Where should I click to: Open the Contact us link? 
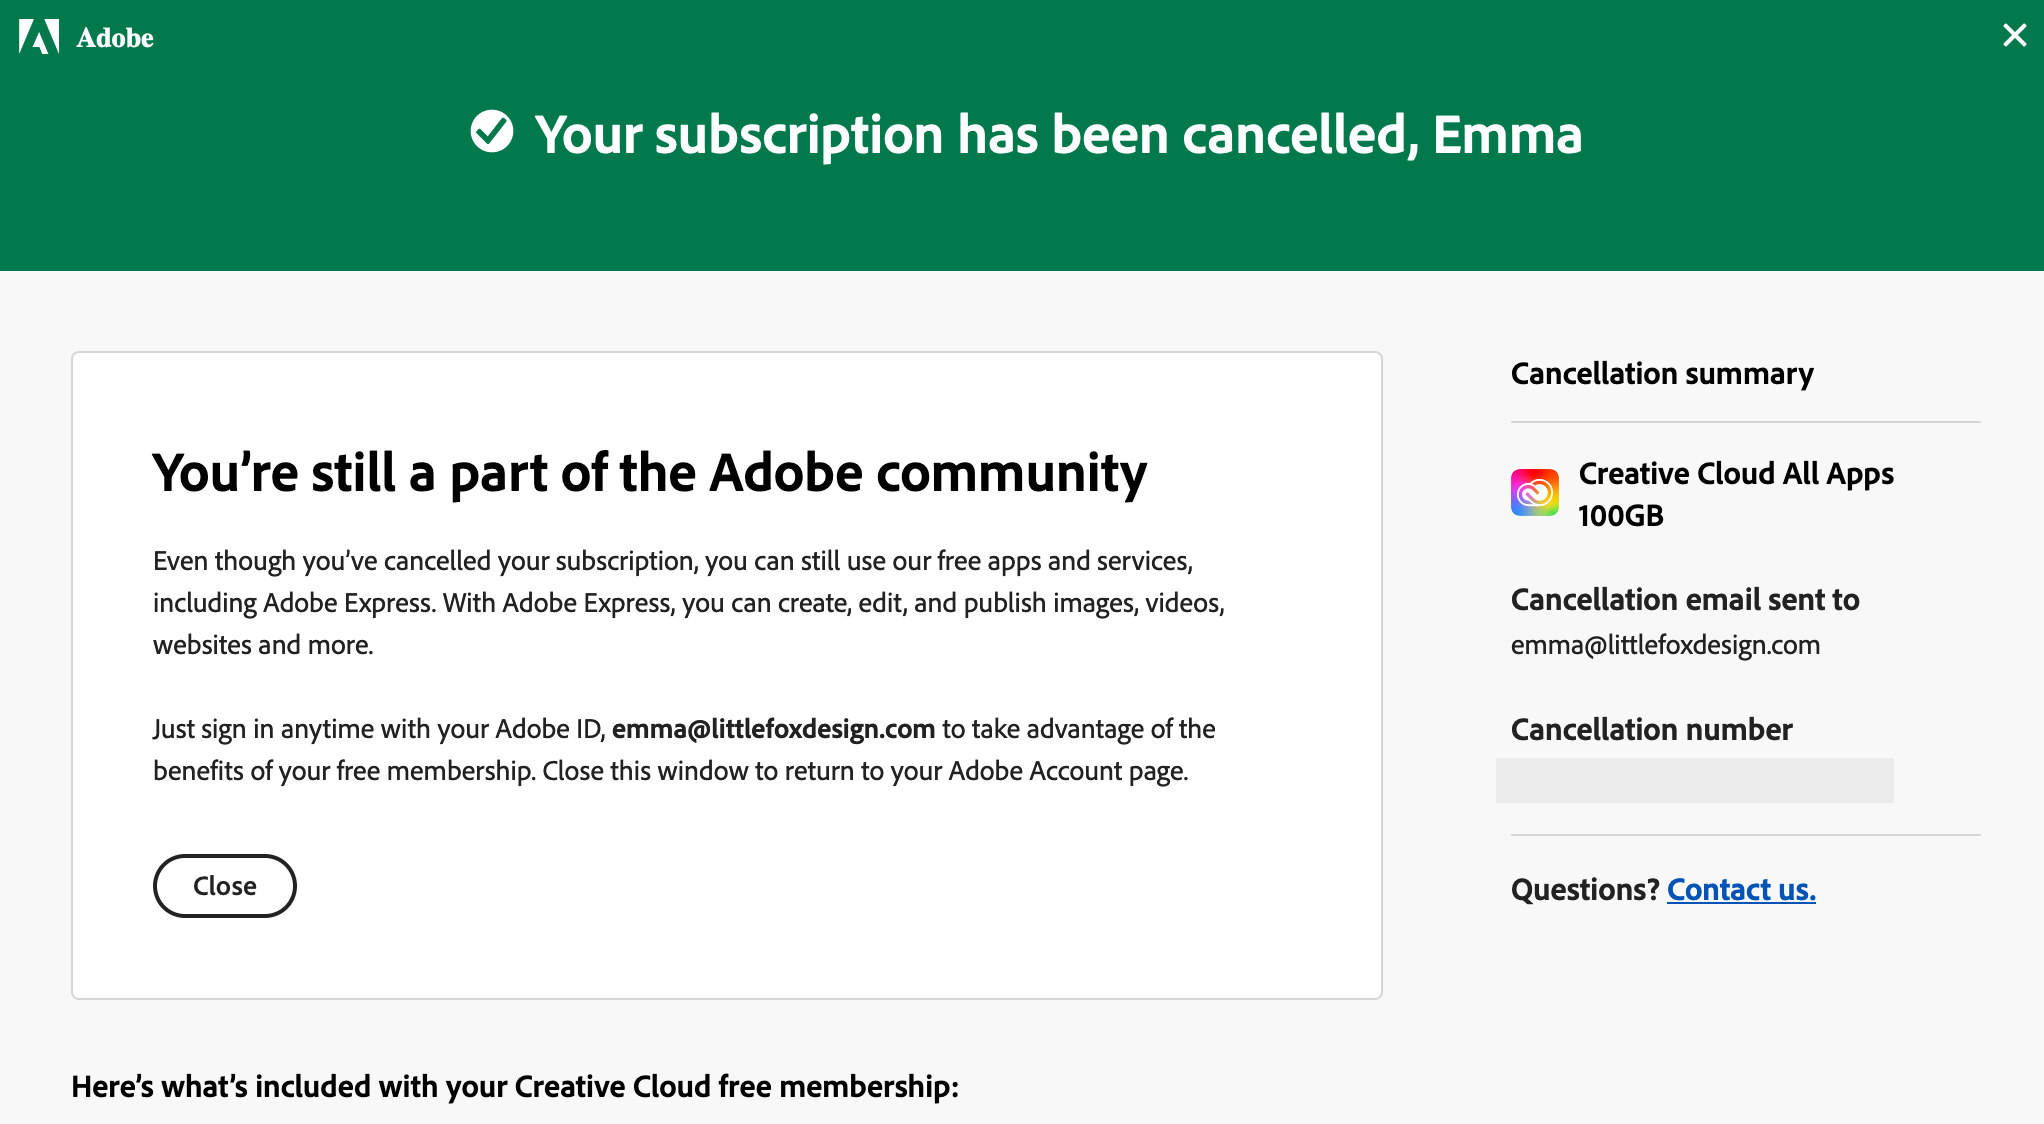[1741, 889]
